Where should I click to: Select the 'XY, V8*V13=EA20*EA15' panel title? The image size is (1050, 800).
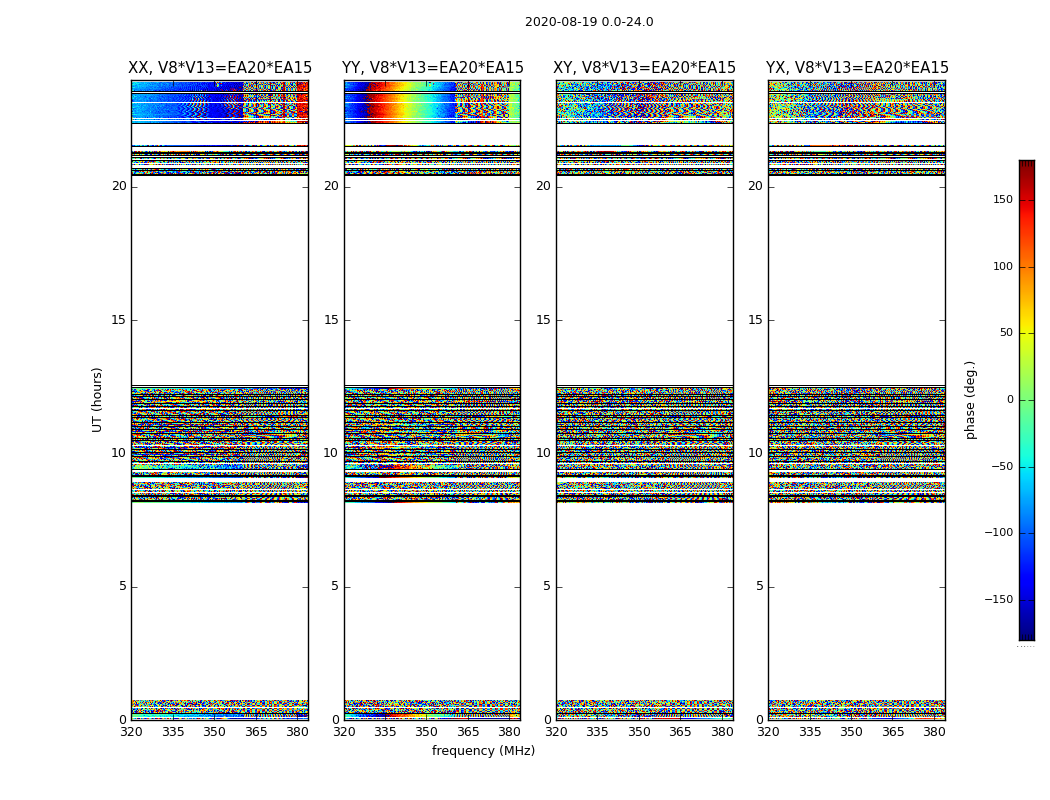(x=644, y=68)
